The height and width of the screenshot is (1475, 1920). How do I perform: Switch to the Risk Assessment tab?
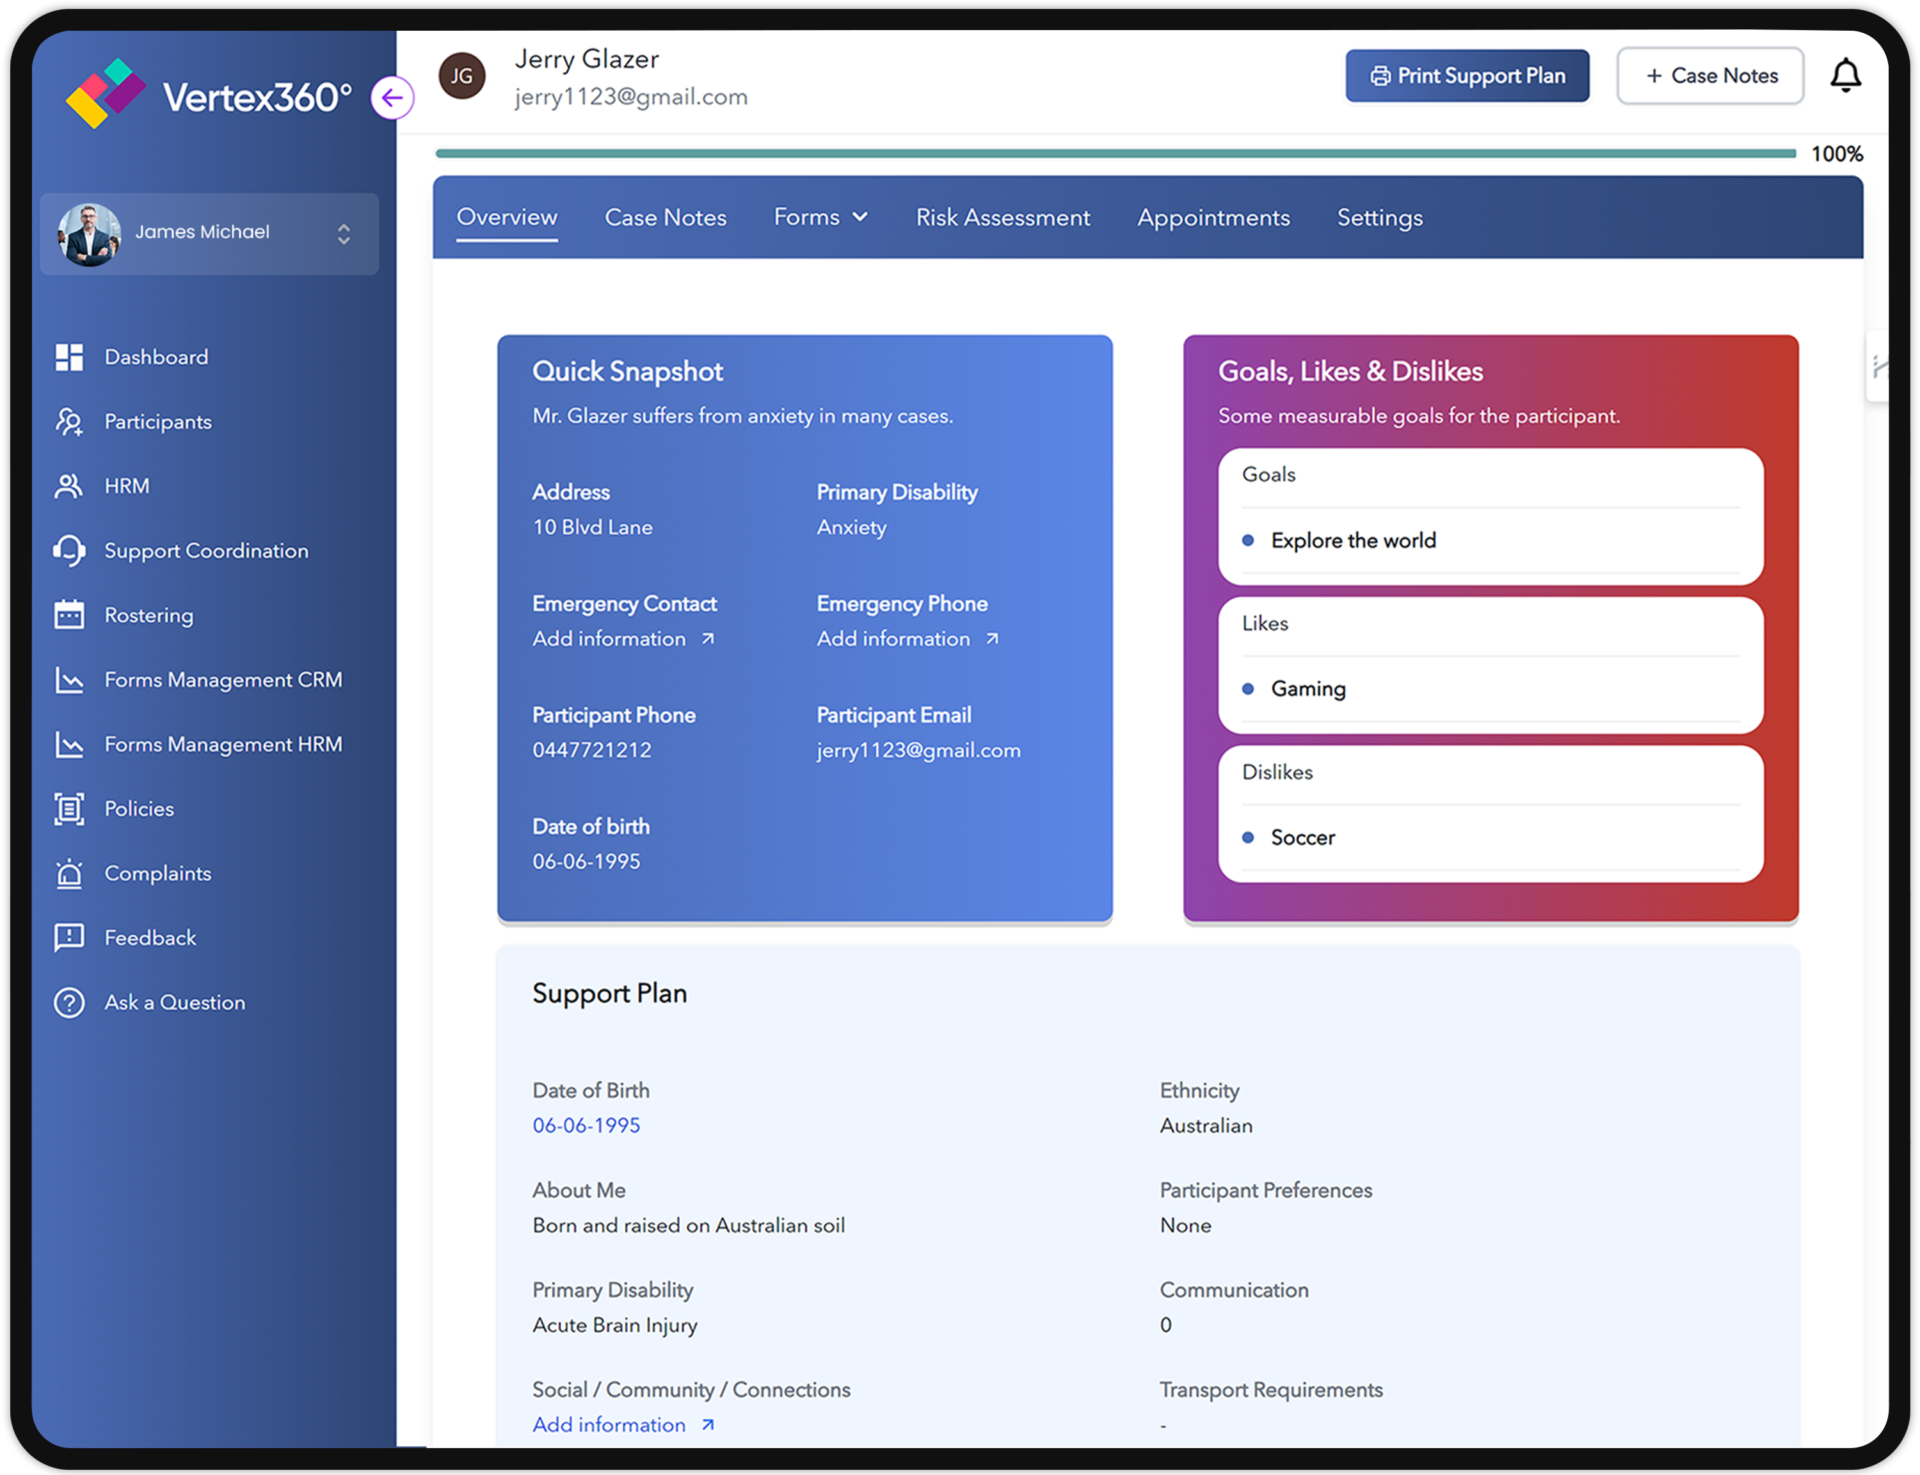1000,217
